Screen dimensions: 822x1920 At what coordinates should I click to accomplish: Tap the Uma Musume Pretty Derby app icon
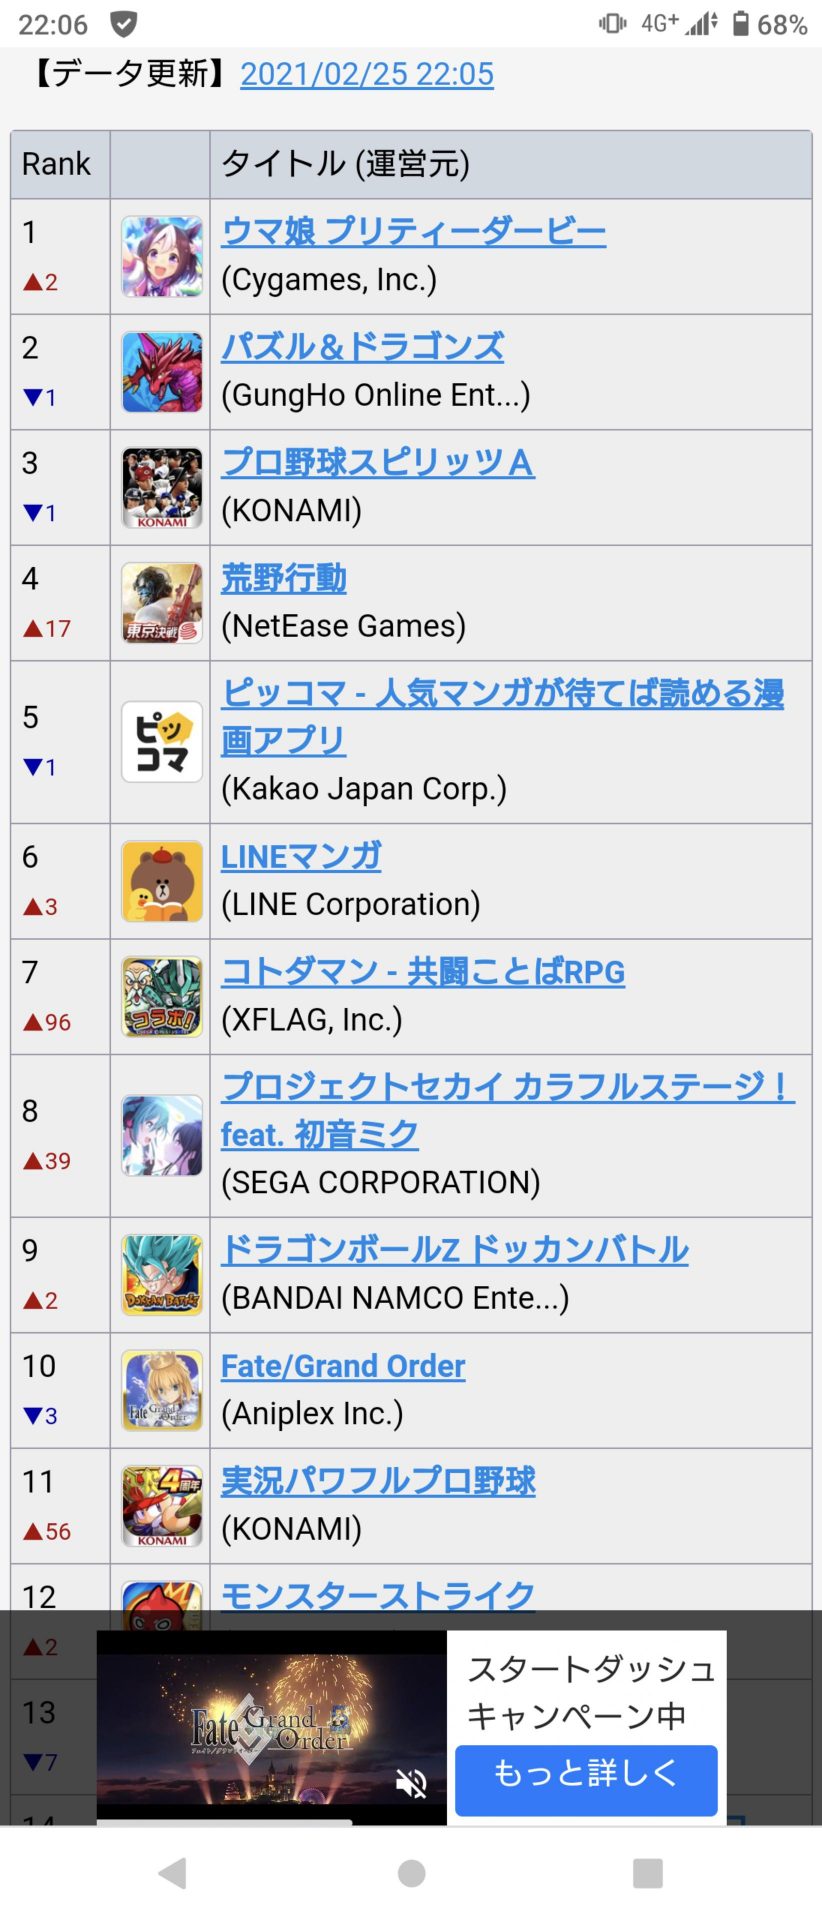tap(162, 257)
